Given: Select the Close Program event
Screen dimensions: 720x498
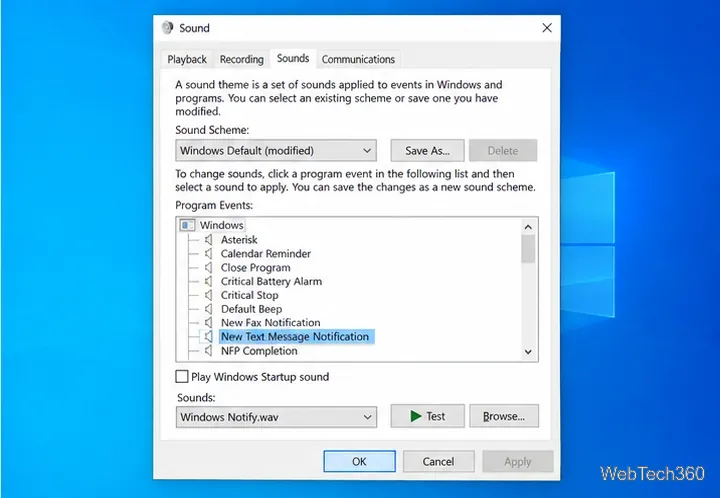Looking at the screenshot, I should [255, 267].
